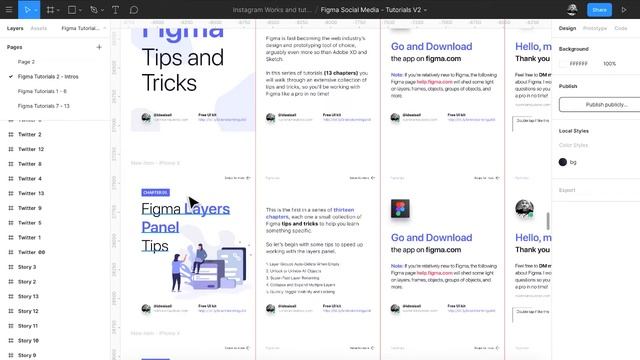Click the bg local style swatch
640x360 pixels.
[562, 162]
